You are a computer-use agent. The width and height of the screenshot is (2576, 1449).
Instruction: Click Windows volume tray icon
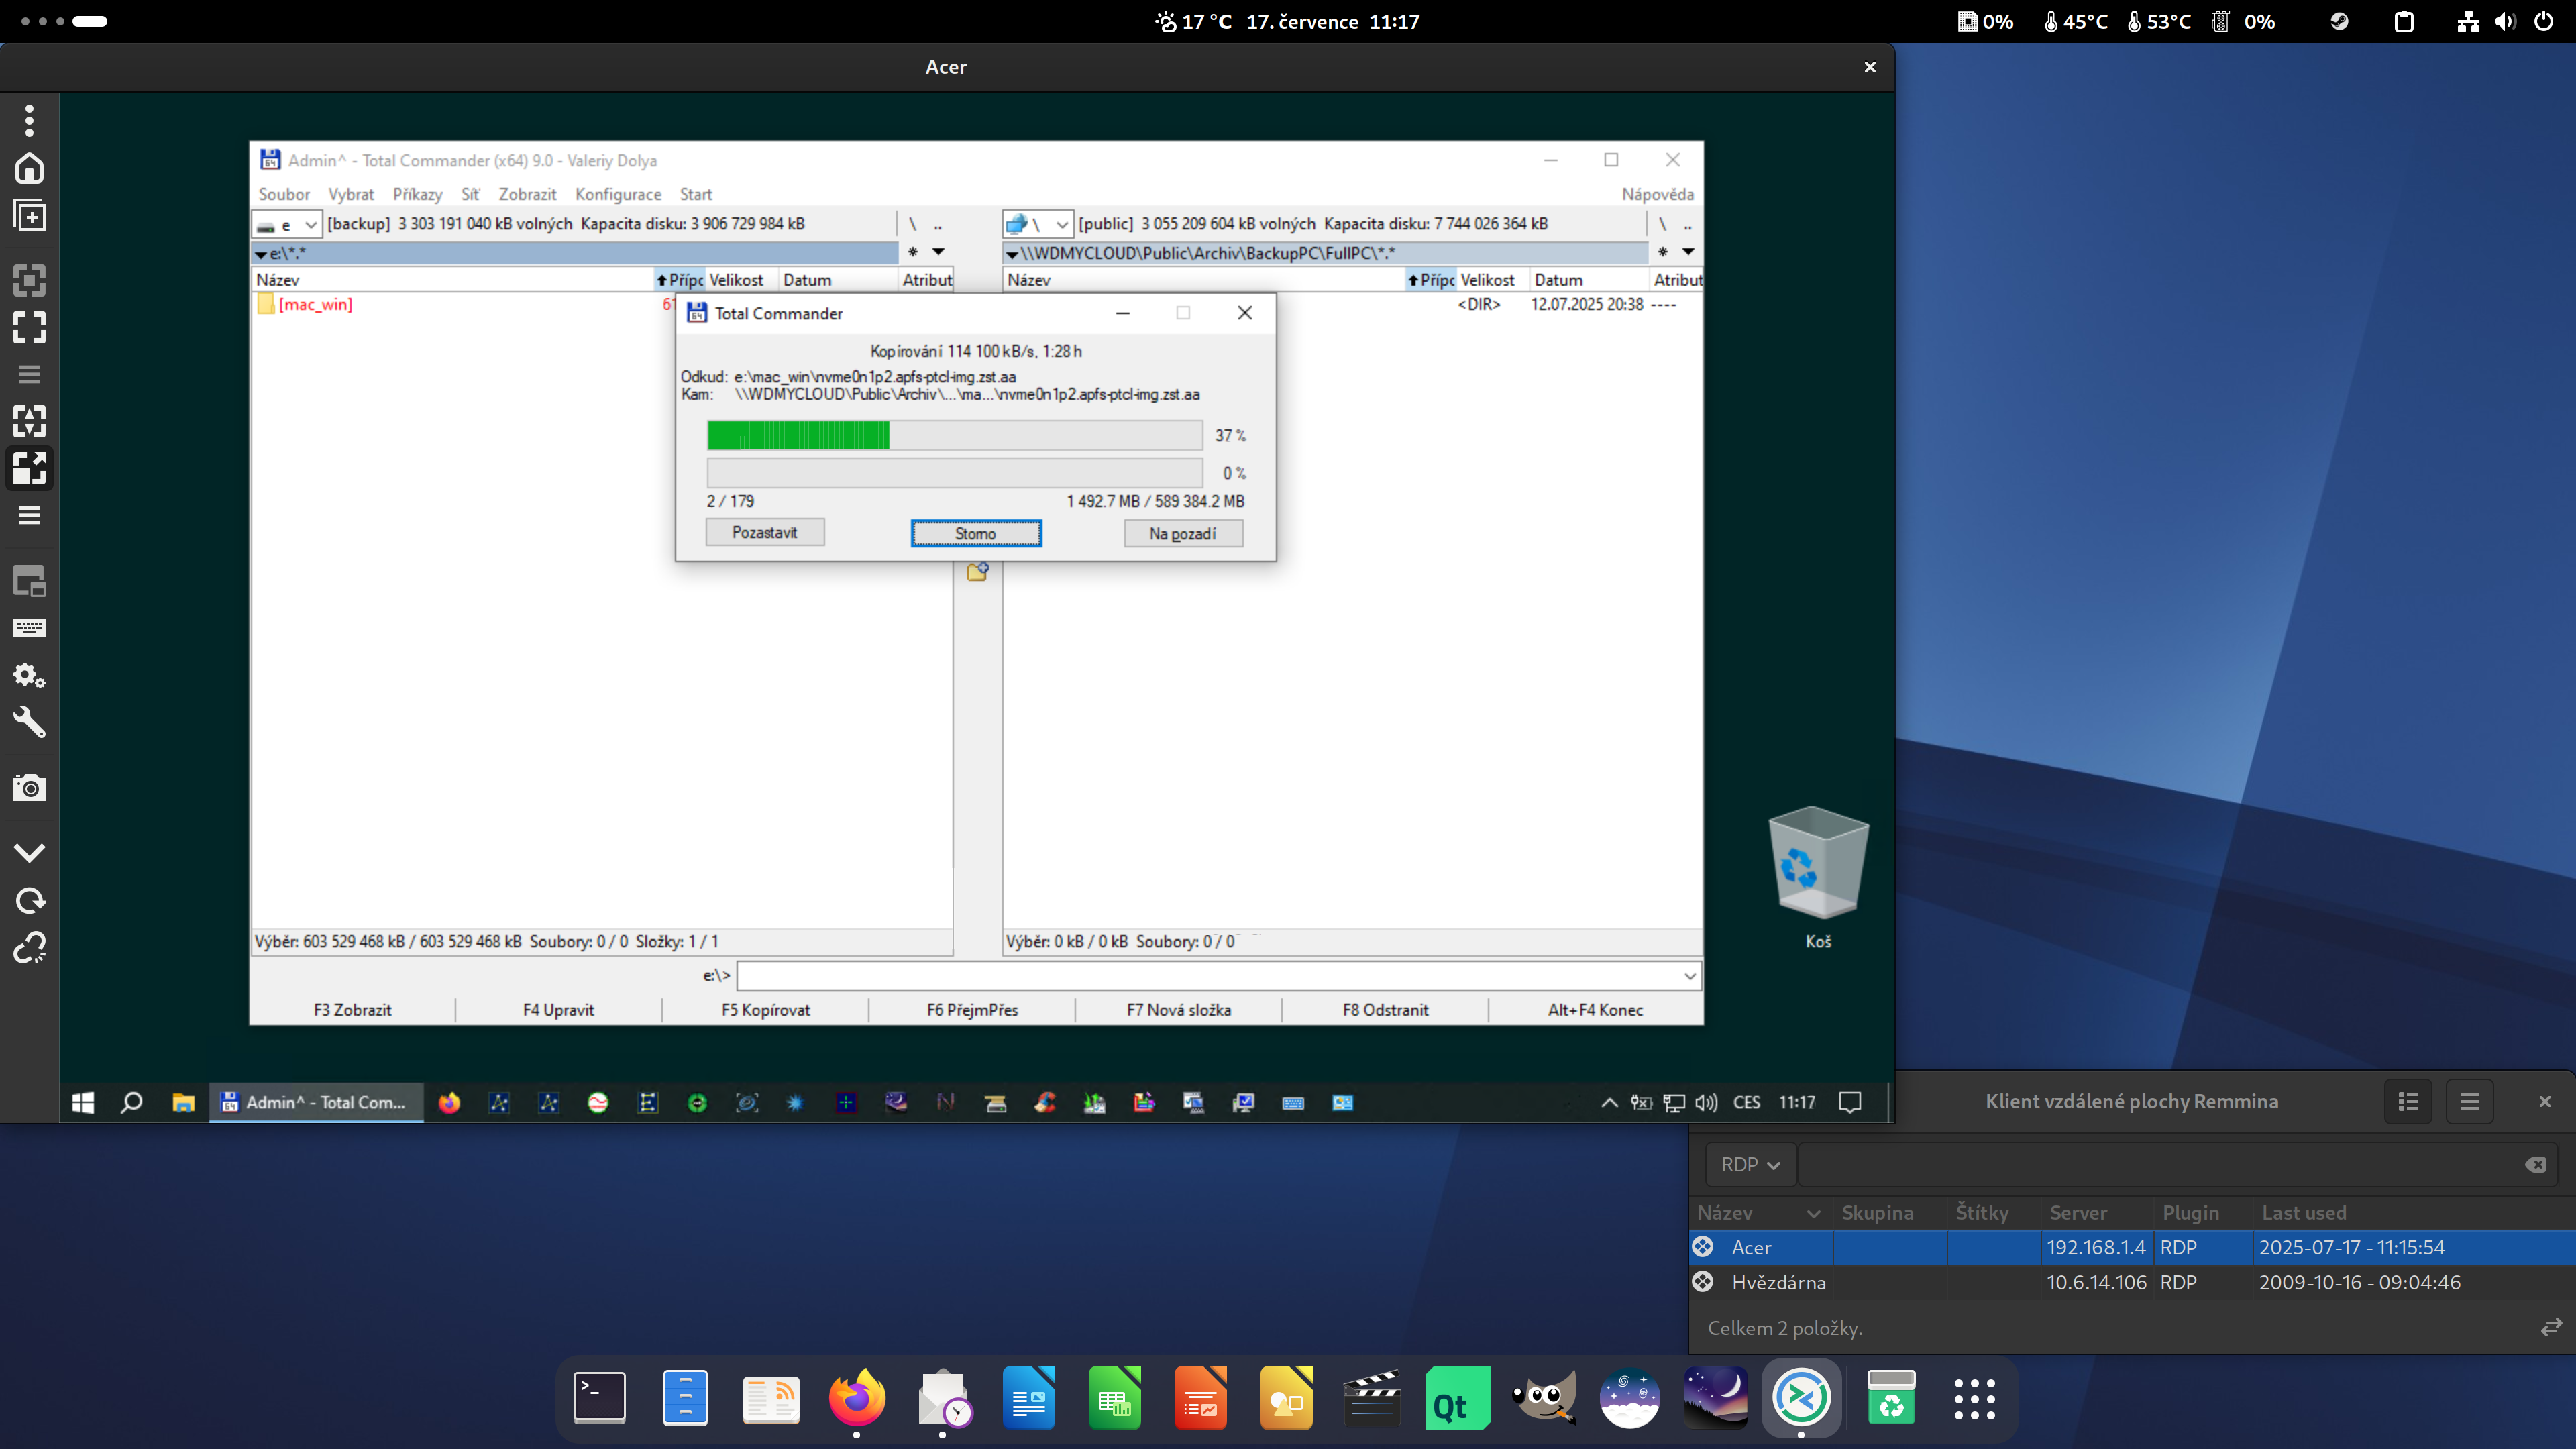1706,1102
